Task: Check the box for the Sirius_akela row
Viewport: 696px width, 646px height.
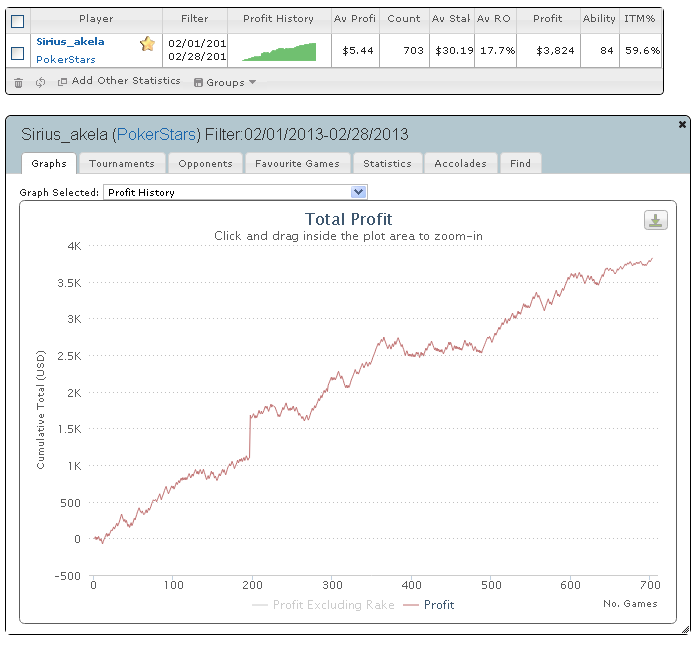Action: (17, 52)
